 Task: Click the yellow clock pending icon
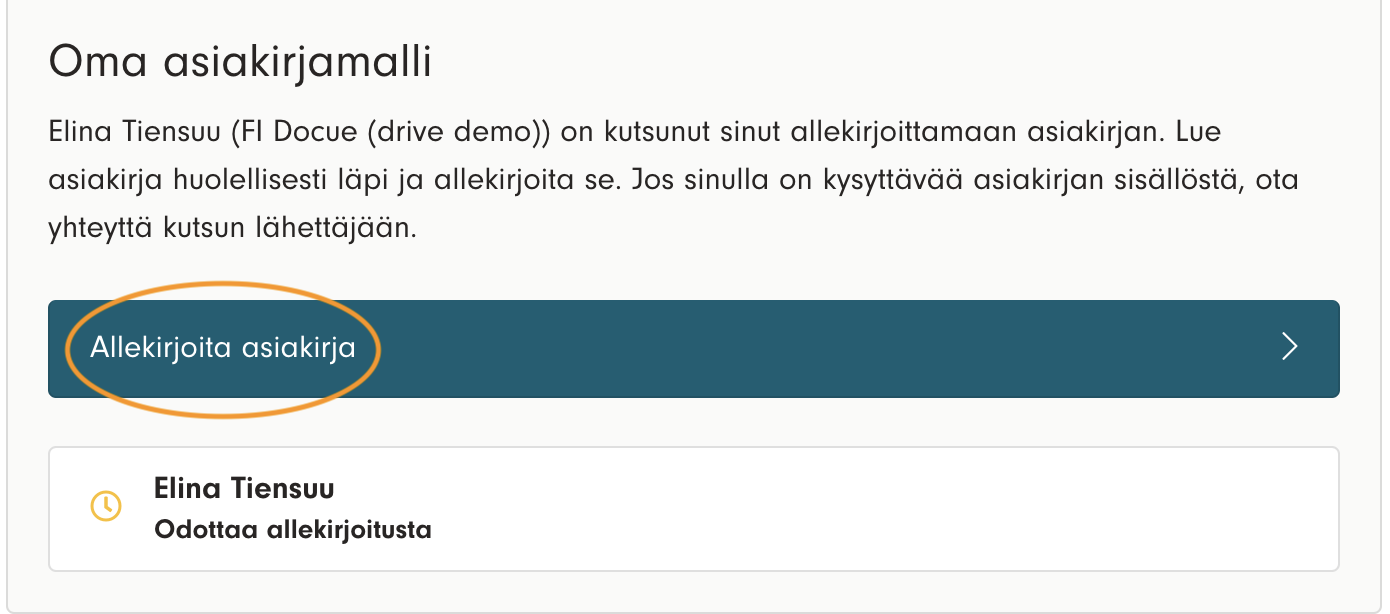(x=106, y=506)
